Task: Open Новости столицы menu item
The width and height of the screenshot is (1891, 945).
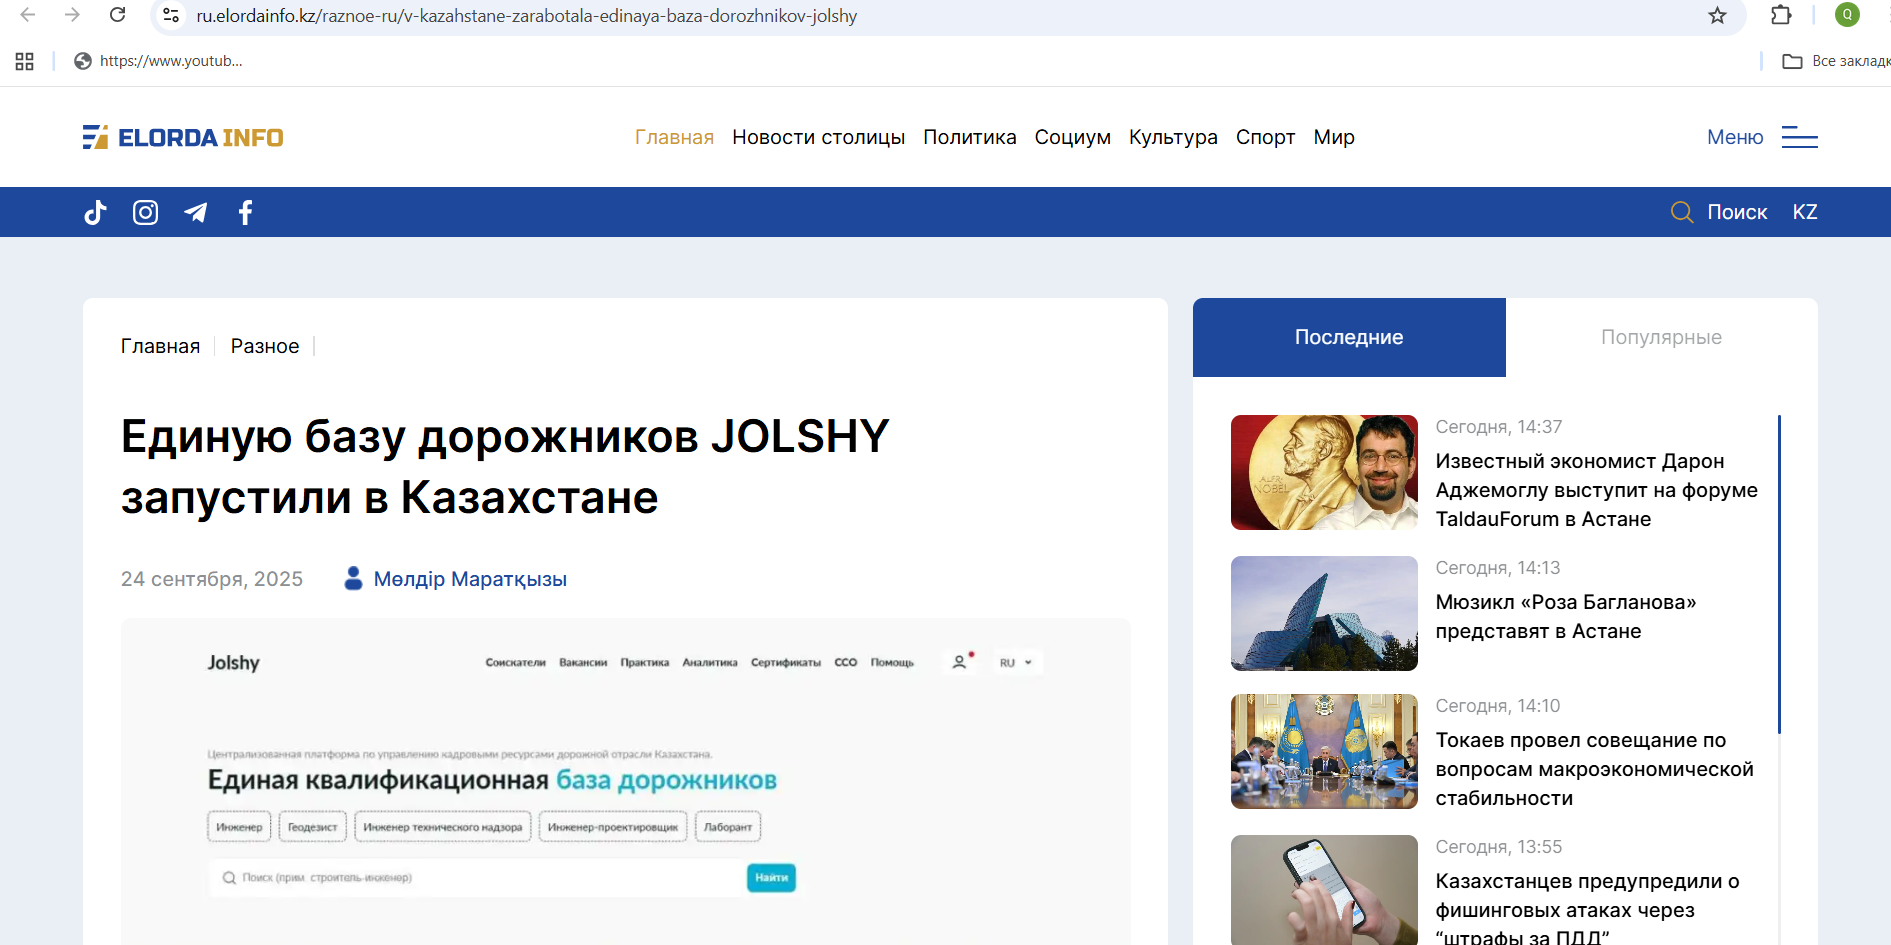Action: 818,137
